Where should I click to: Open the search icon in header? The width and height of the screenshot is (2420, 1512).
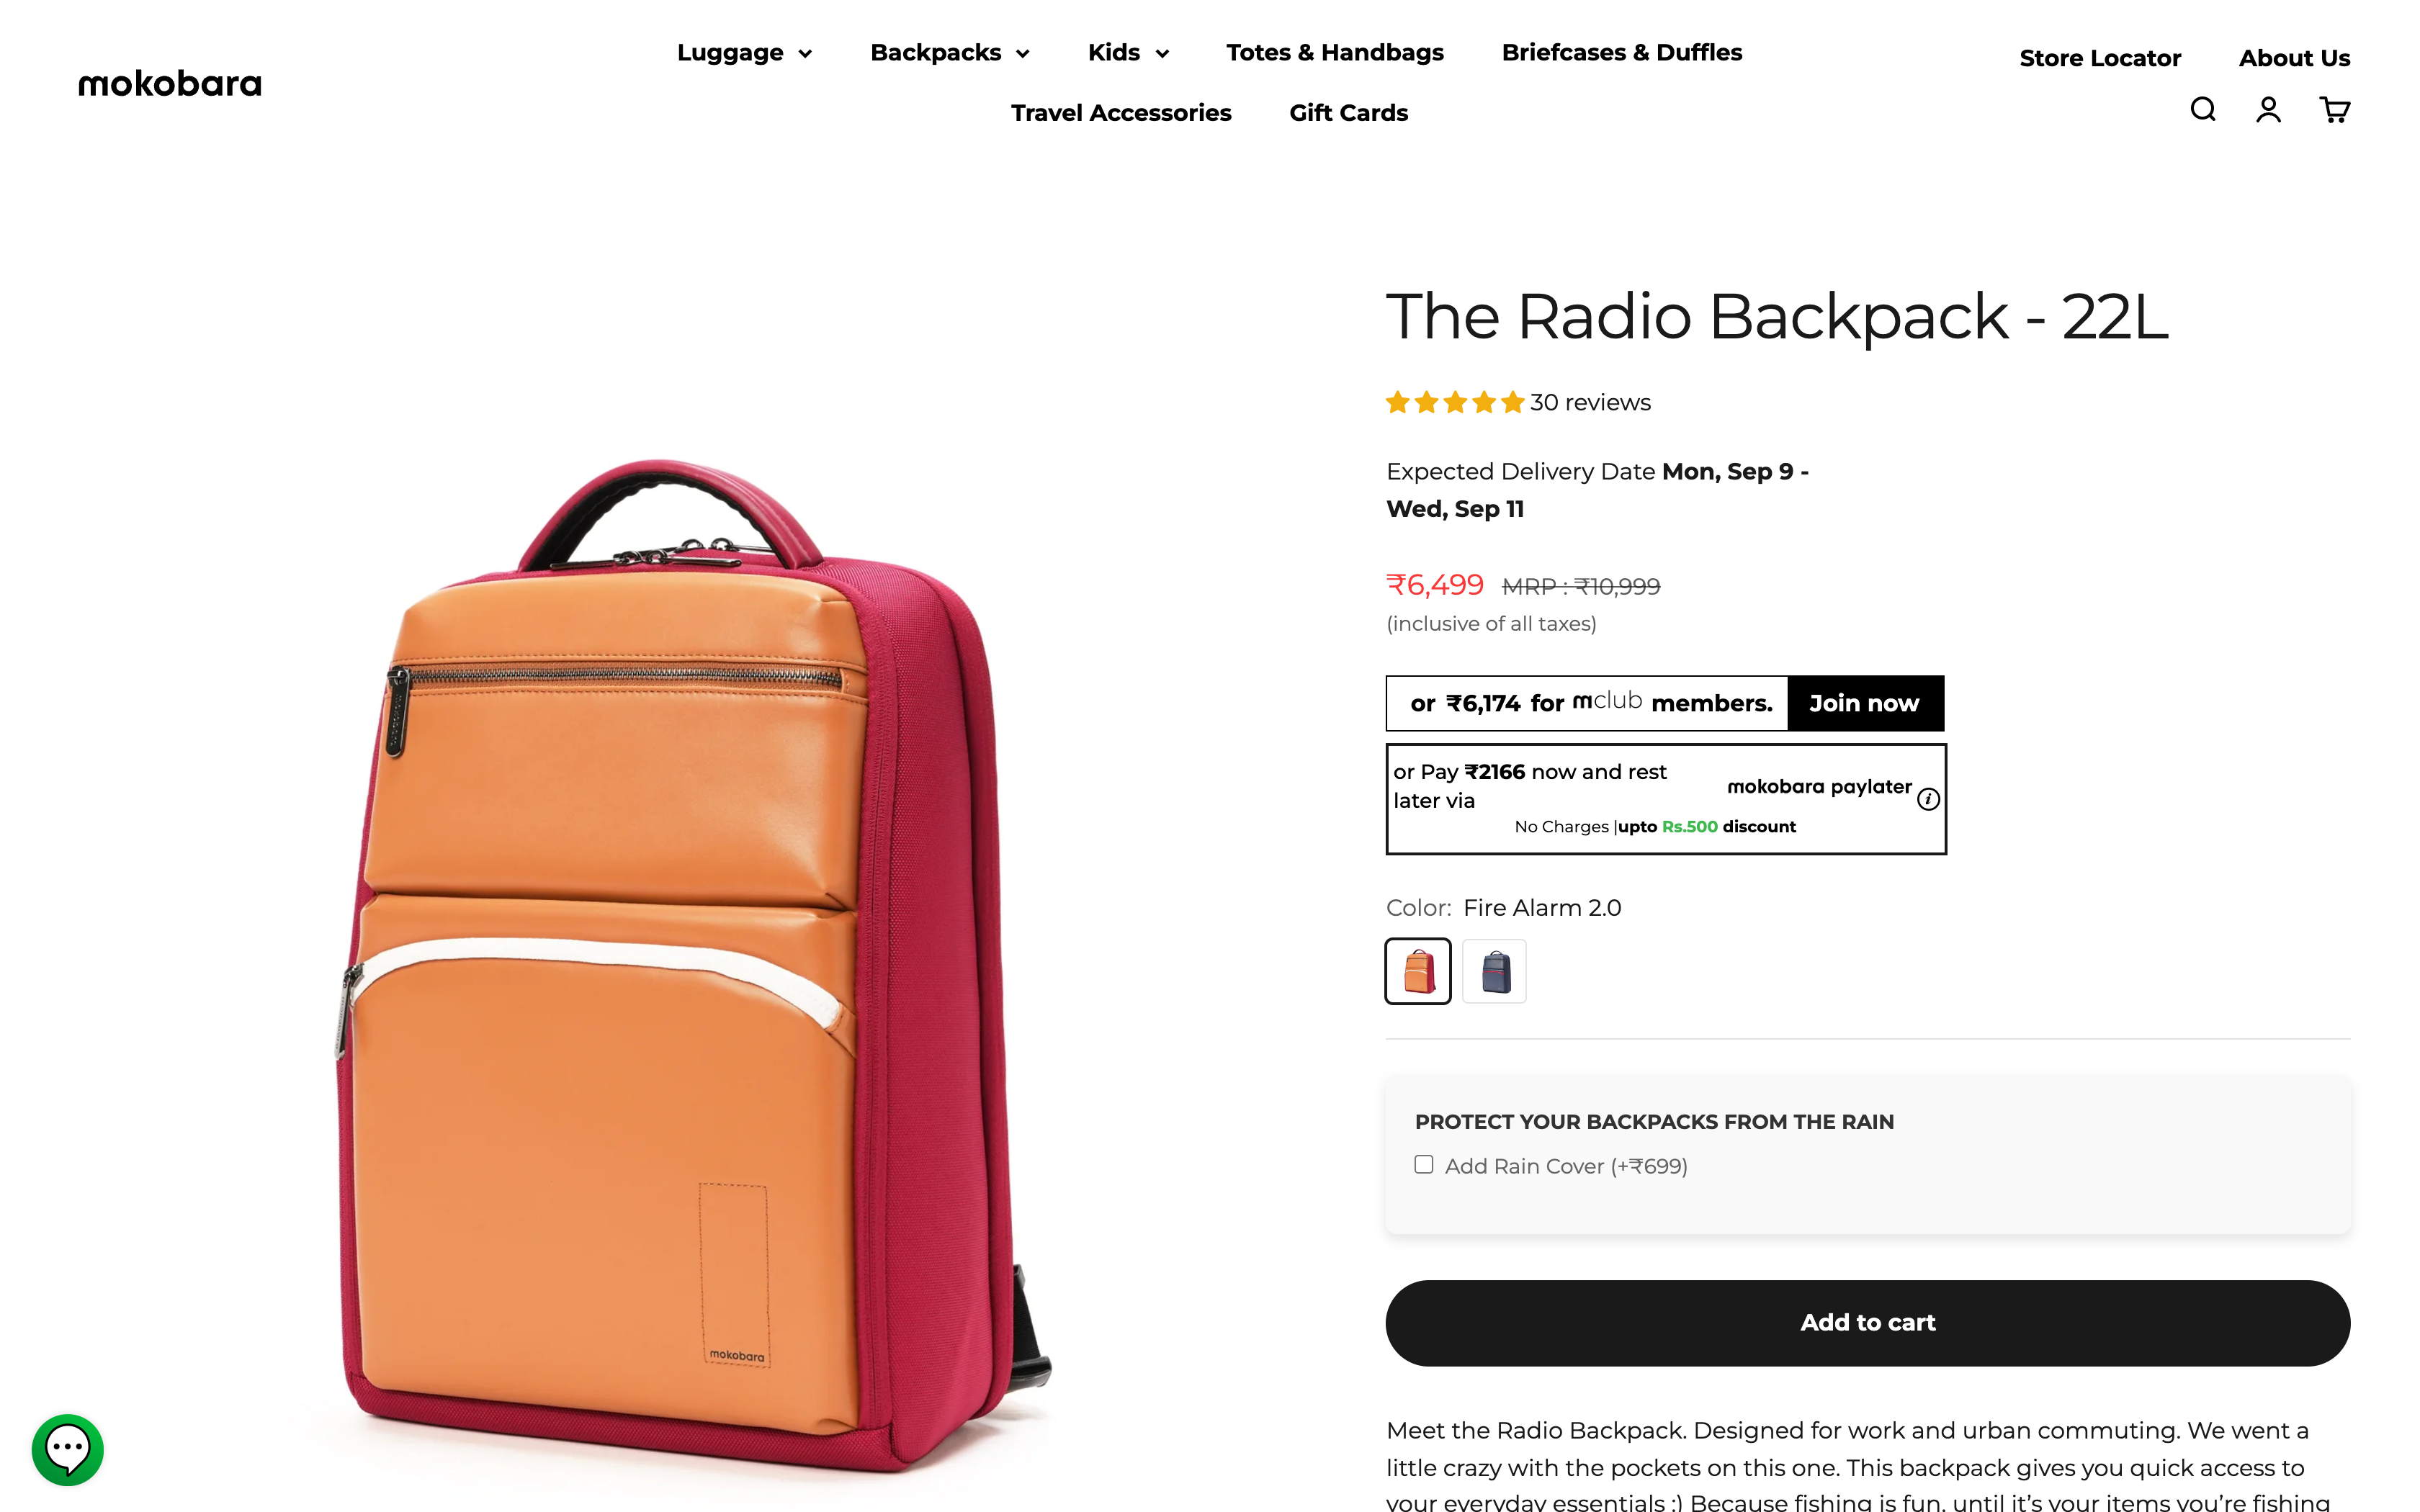tap(2202, 109)
